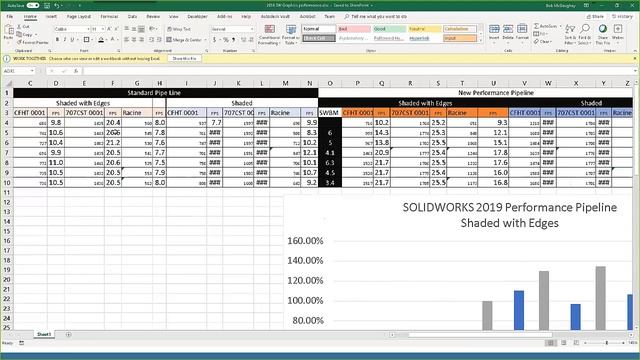
Task: Apply Underline formatting
Action: tap(72, 40)
